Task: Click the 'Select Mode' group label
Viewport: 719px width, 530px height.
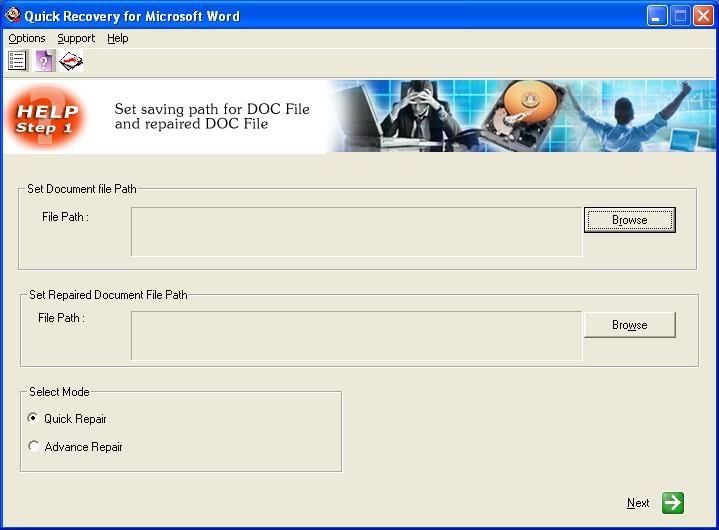Action: point(59,392)
